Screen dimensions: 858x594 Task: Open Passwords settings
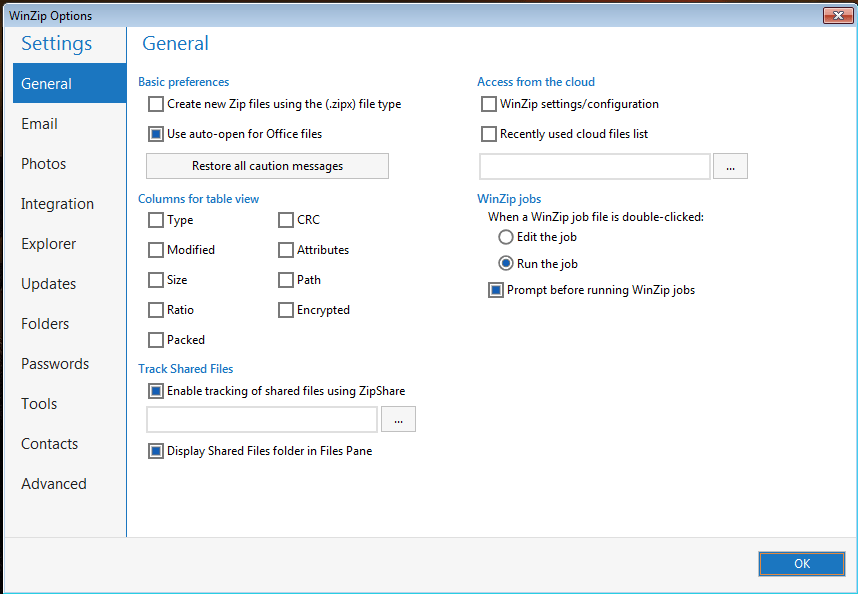69,363
